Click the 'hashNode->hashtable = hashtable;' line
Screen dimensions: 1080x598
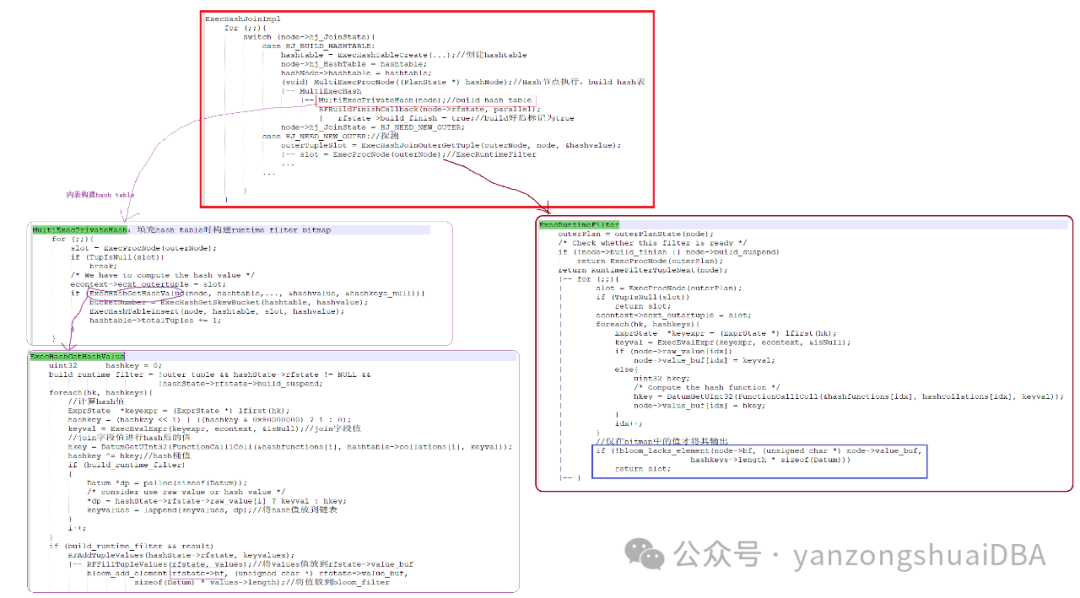[355, 72]
